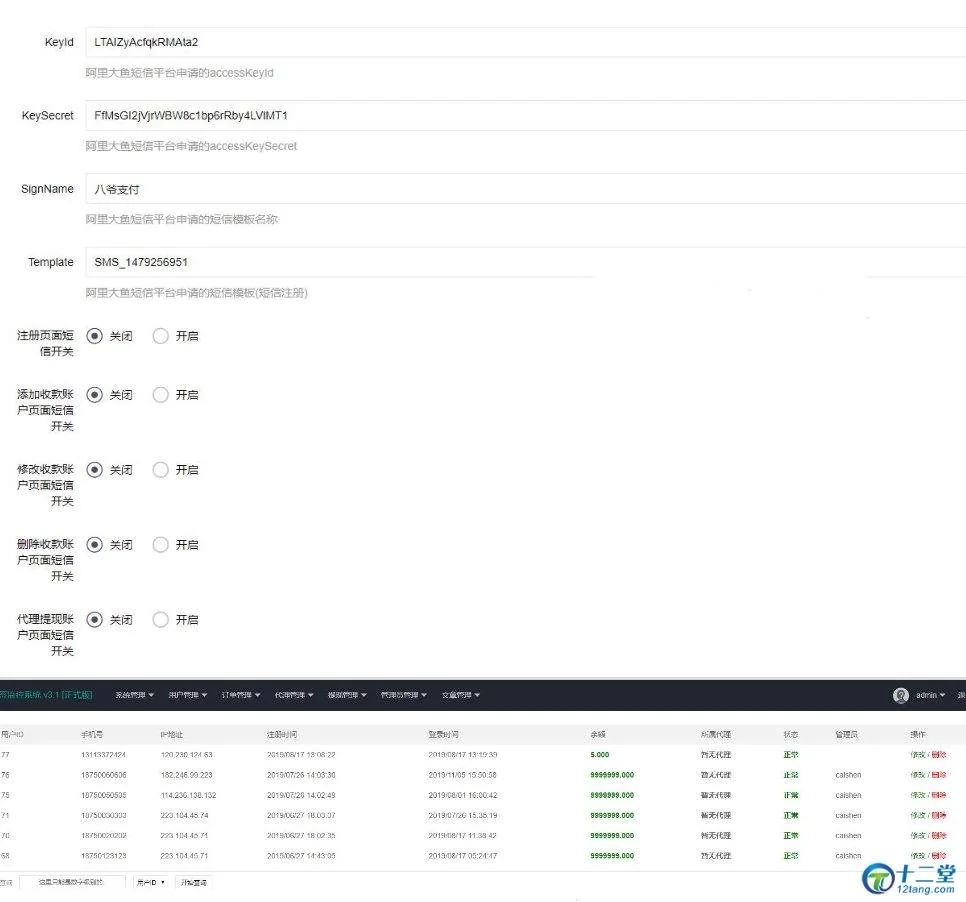The width and height of the screenshot is (966, 902).
Task: Select 关闭 for 代理提现账户页面短信开关
Action: pyautogui.click(x=95, y=620)
